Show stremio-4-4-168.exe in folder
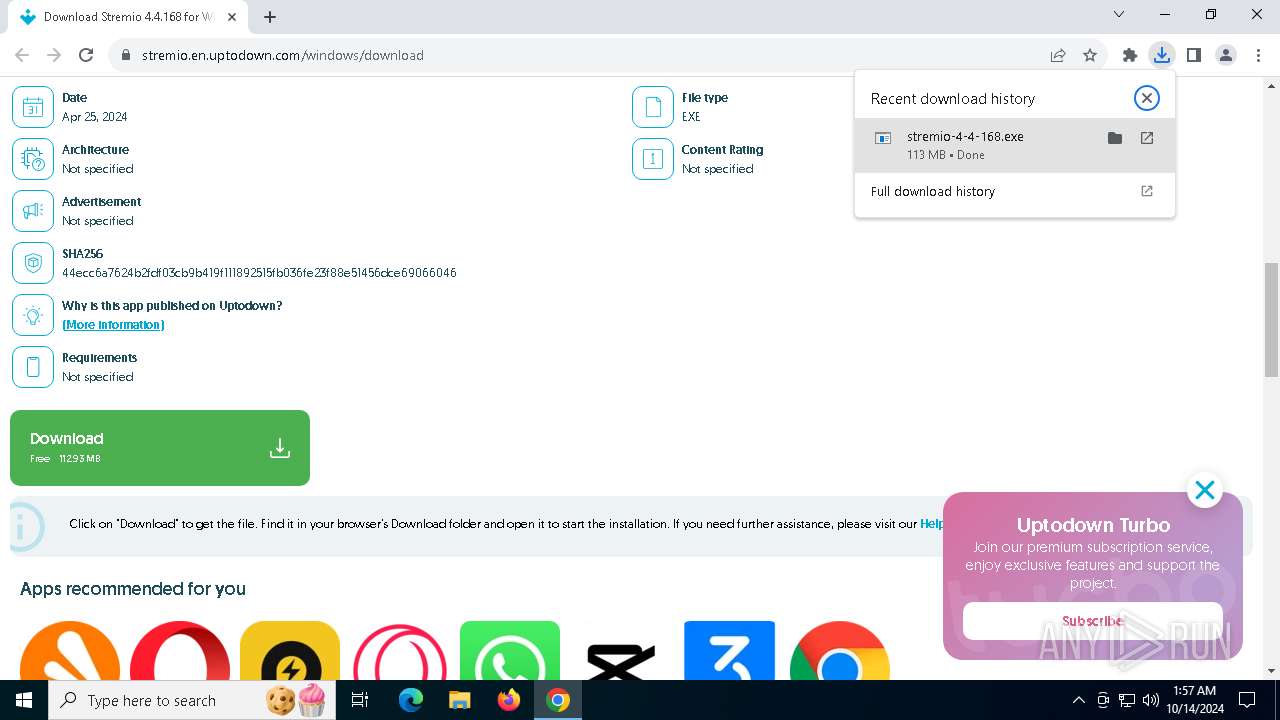 (x=1115, y=138)
